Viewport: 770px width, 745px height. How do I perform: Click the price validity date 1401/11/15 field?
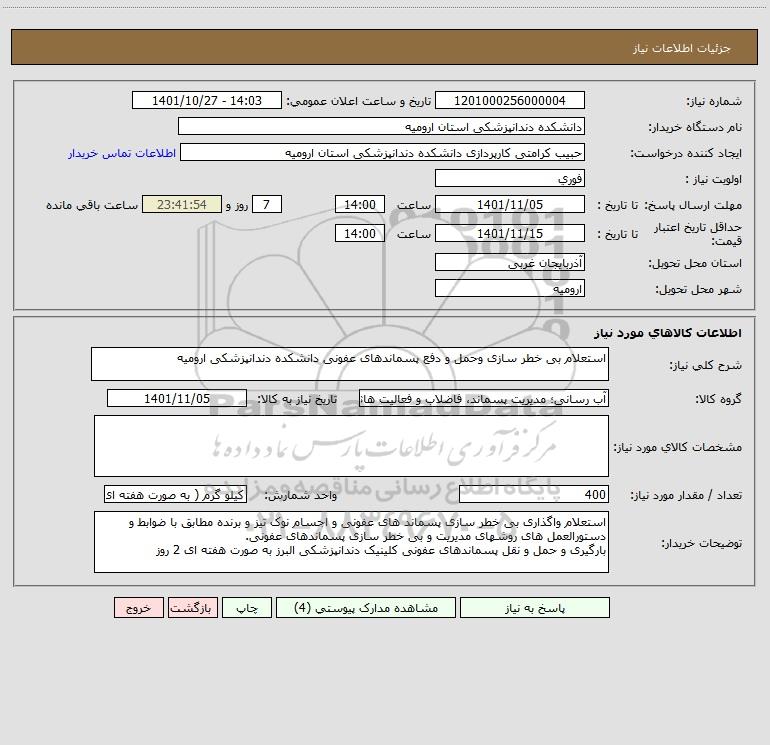510,233
